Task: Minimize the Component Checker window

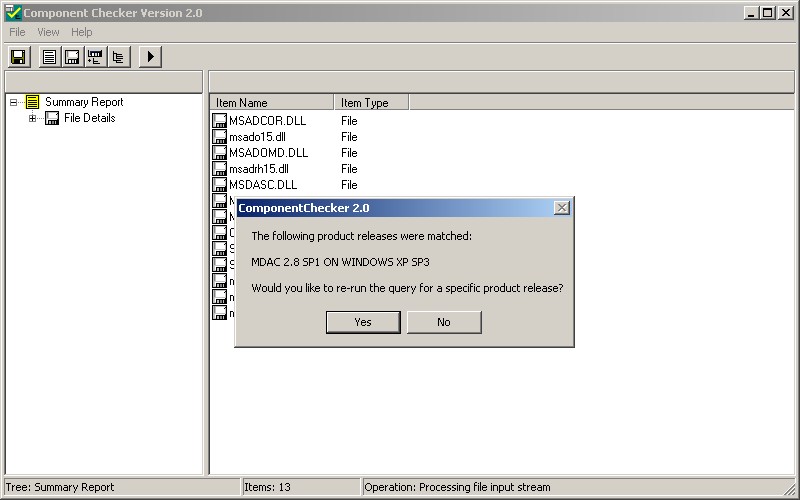Action: tap(751, 13)
